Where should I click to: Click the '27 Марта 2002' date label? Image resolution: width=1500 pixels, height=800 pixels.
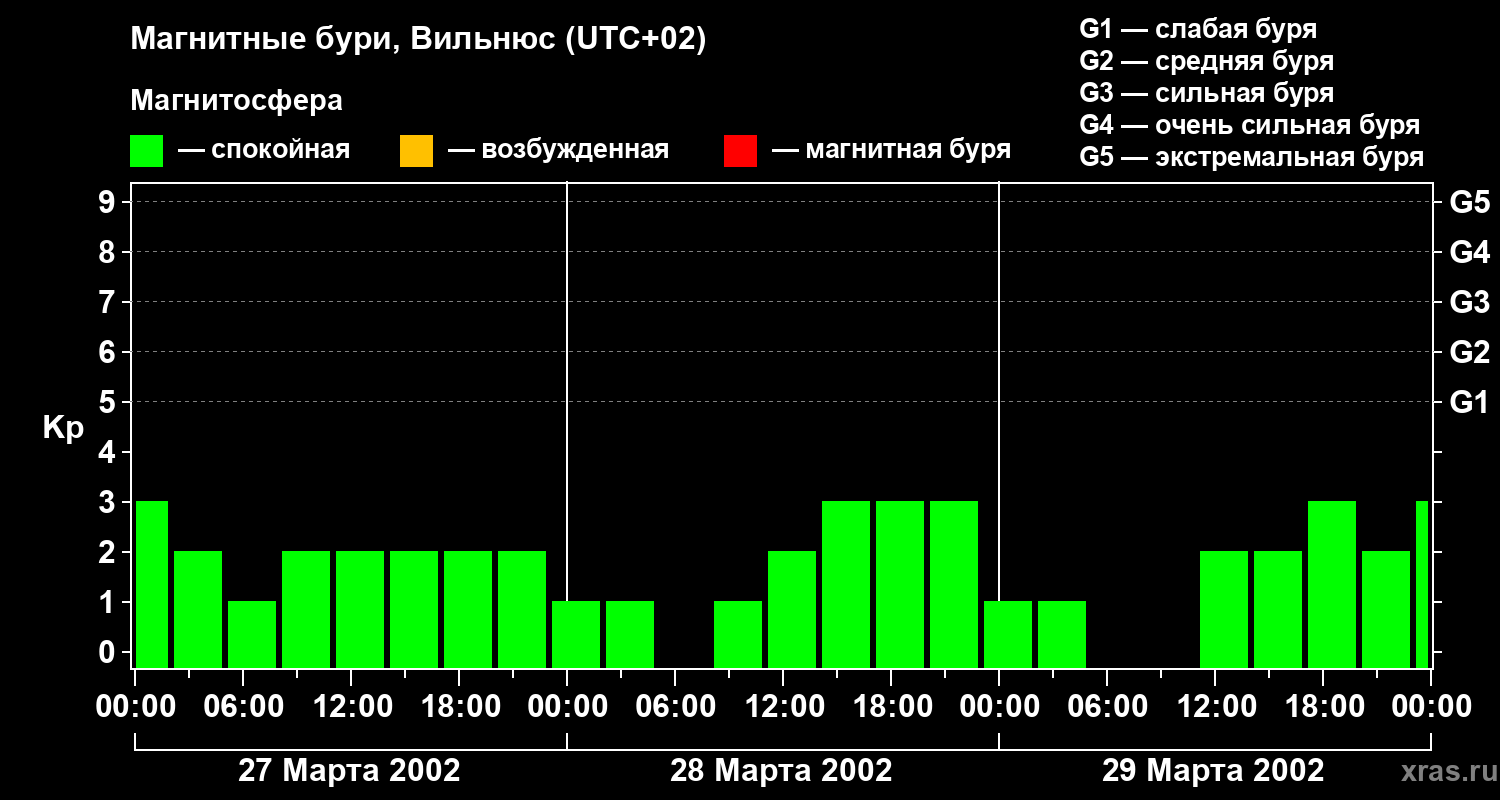coord(349,771)
